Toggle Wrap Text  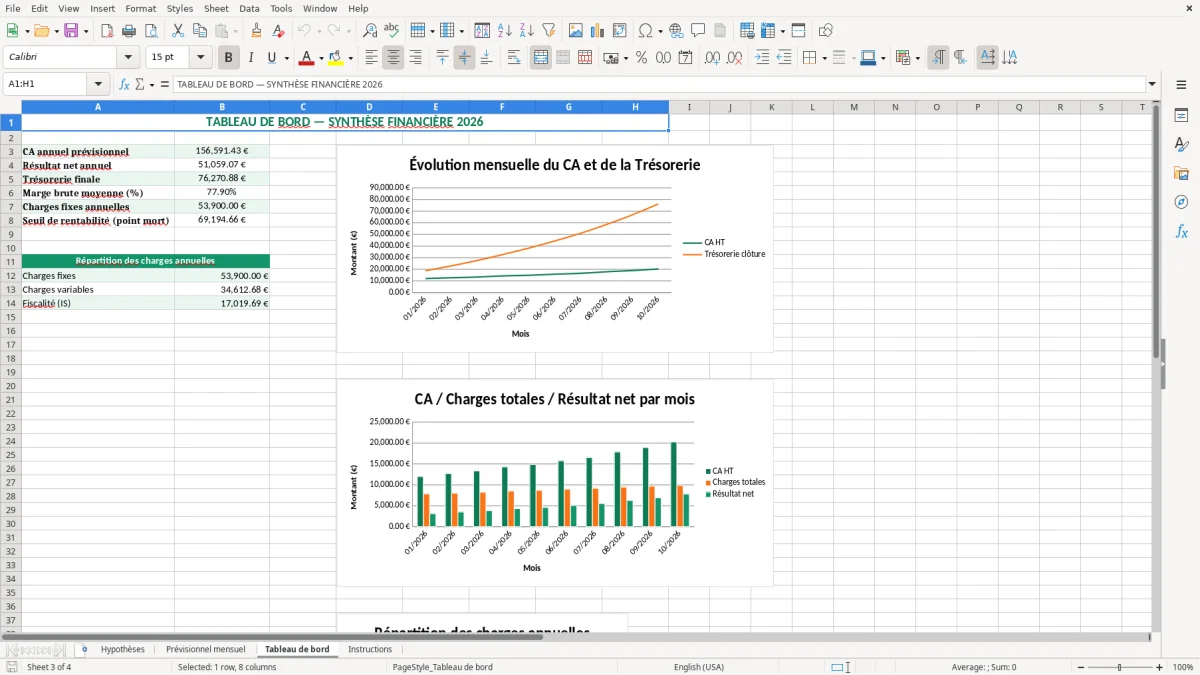[513, 58]
